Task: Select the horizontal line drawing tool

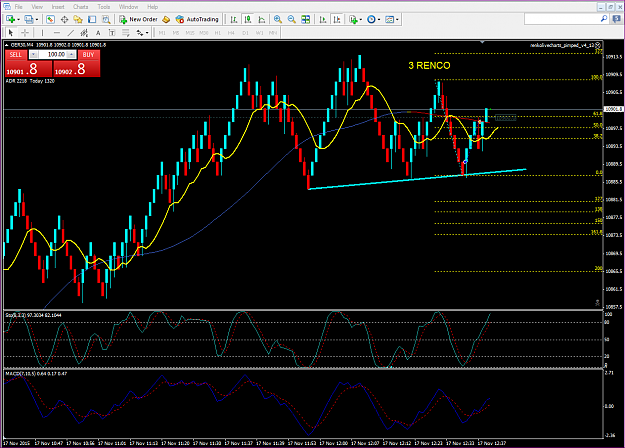Action: tap(57, 33)
